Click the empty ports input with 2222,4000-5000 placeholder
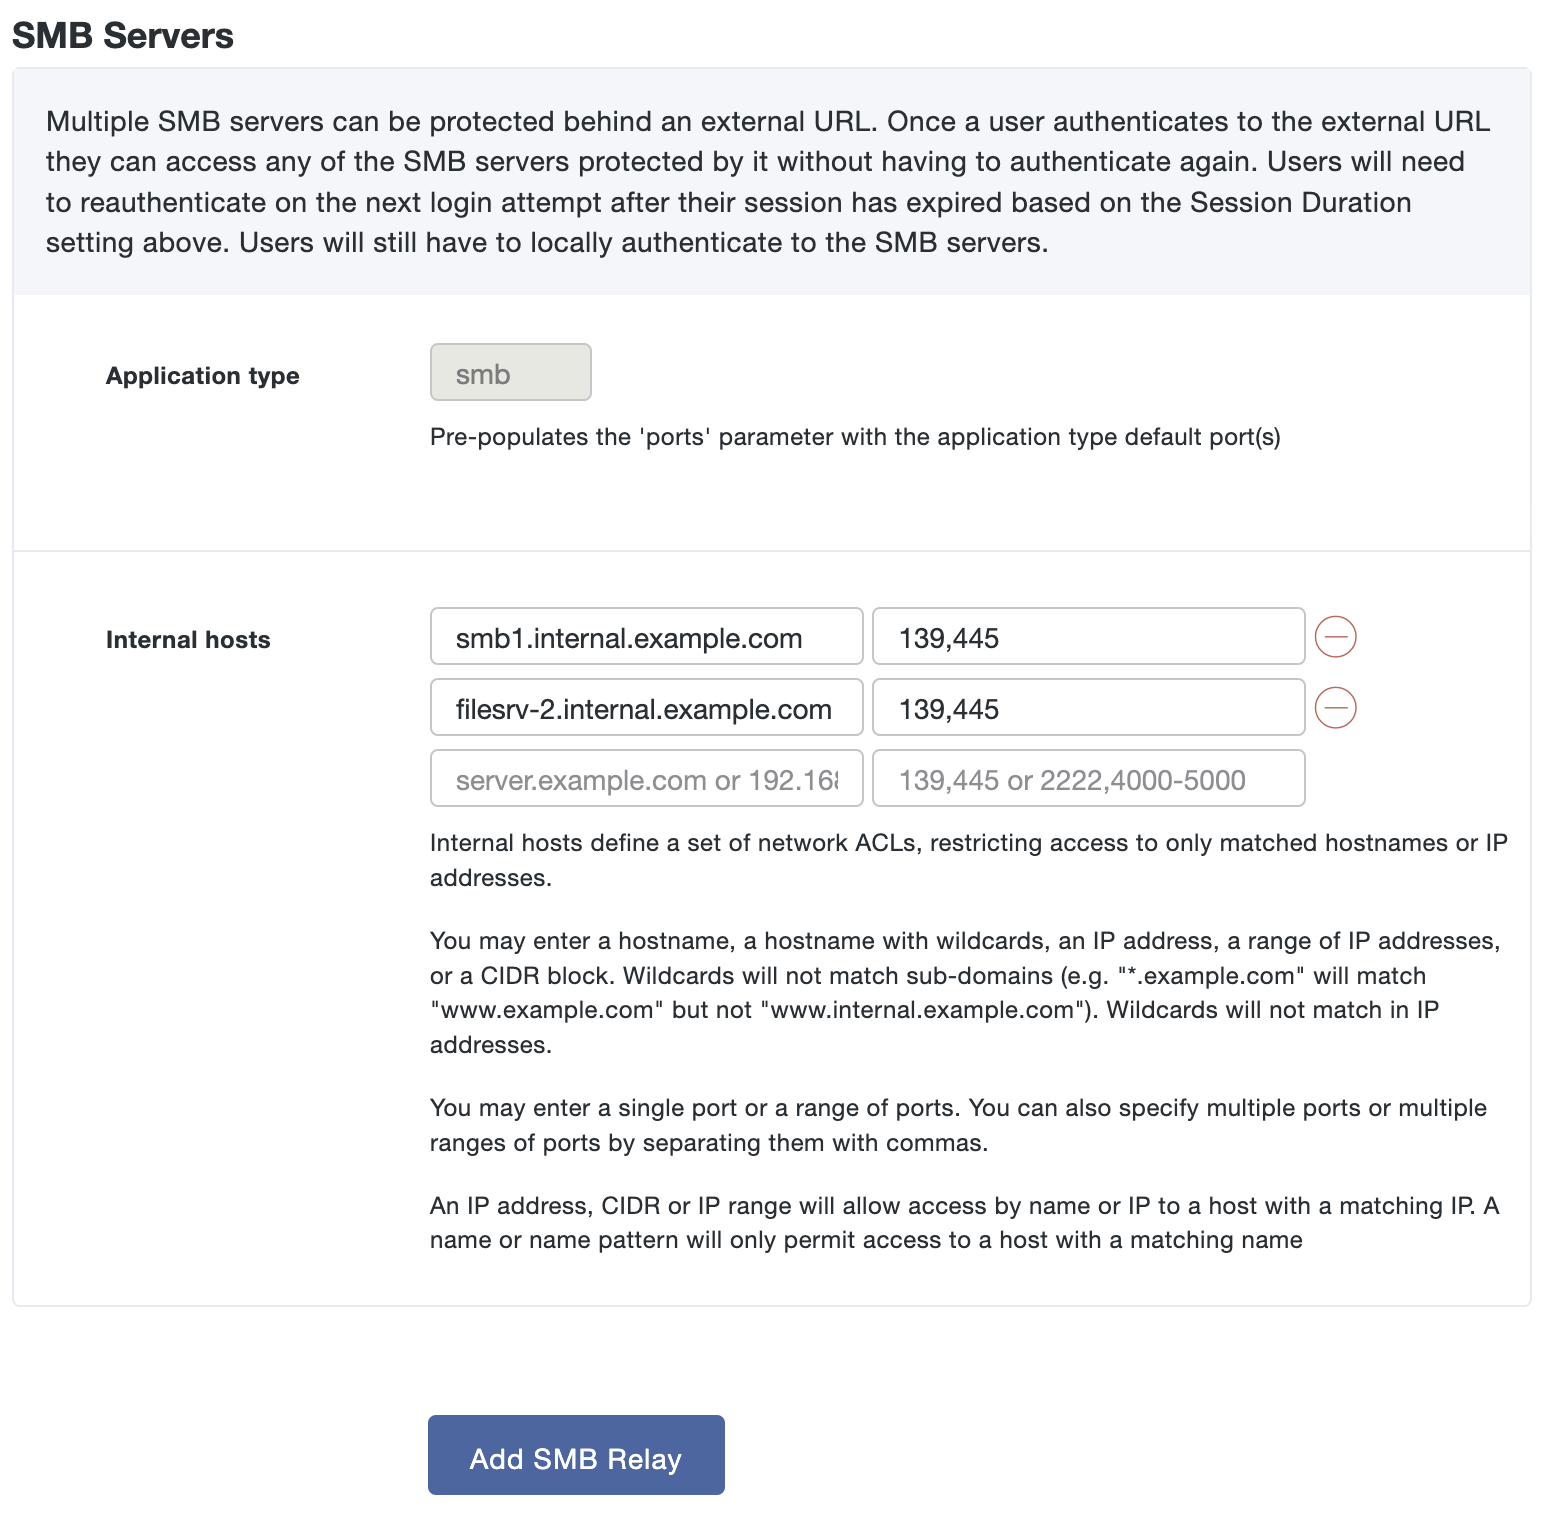The height and width of the screenshot is (1522, 1552). 1088,778
